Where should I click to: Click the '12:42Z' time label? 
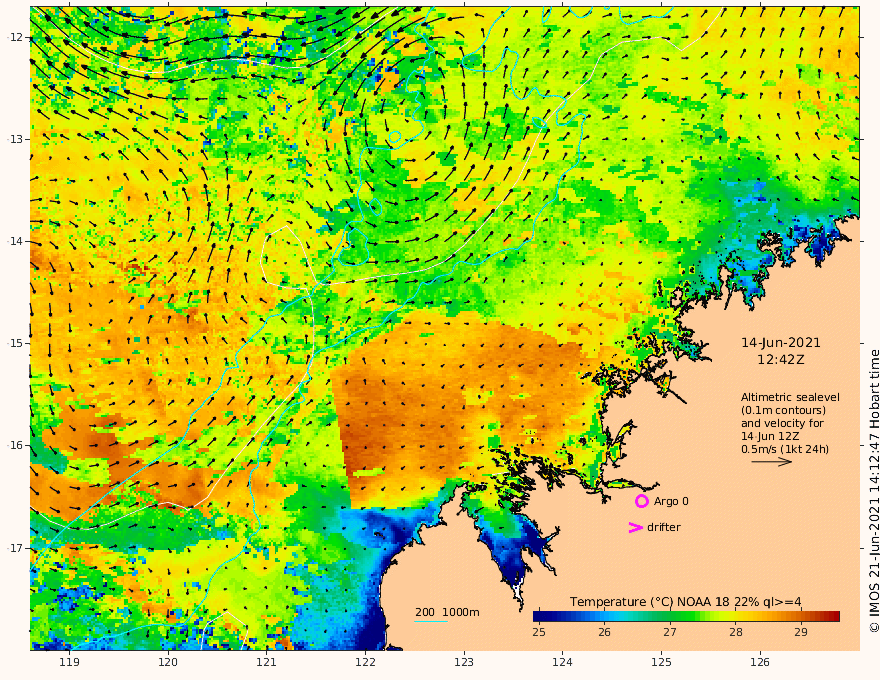(781, 360)
